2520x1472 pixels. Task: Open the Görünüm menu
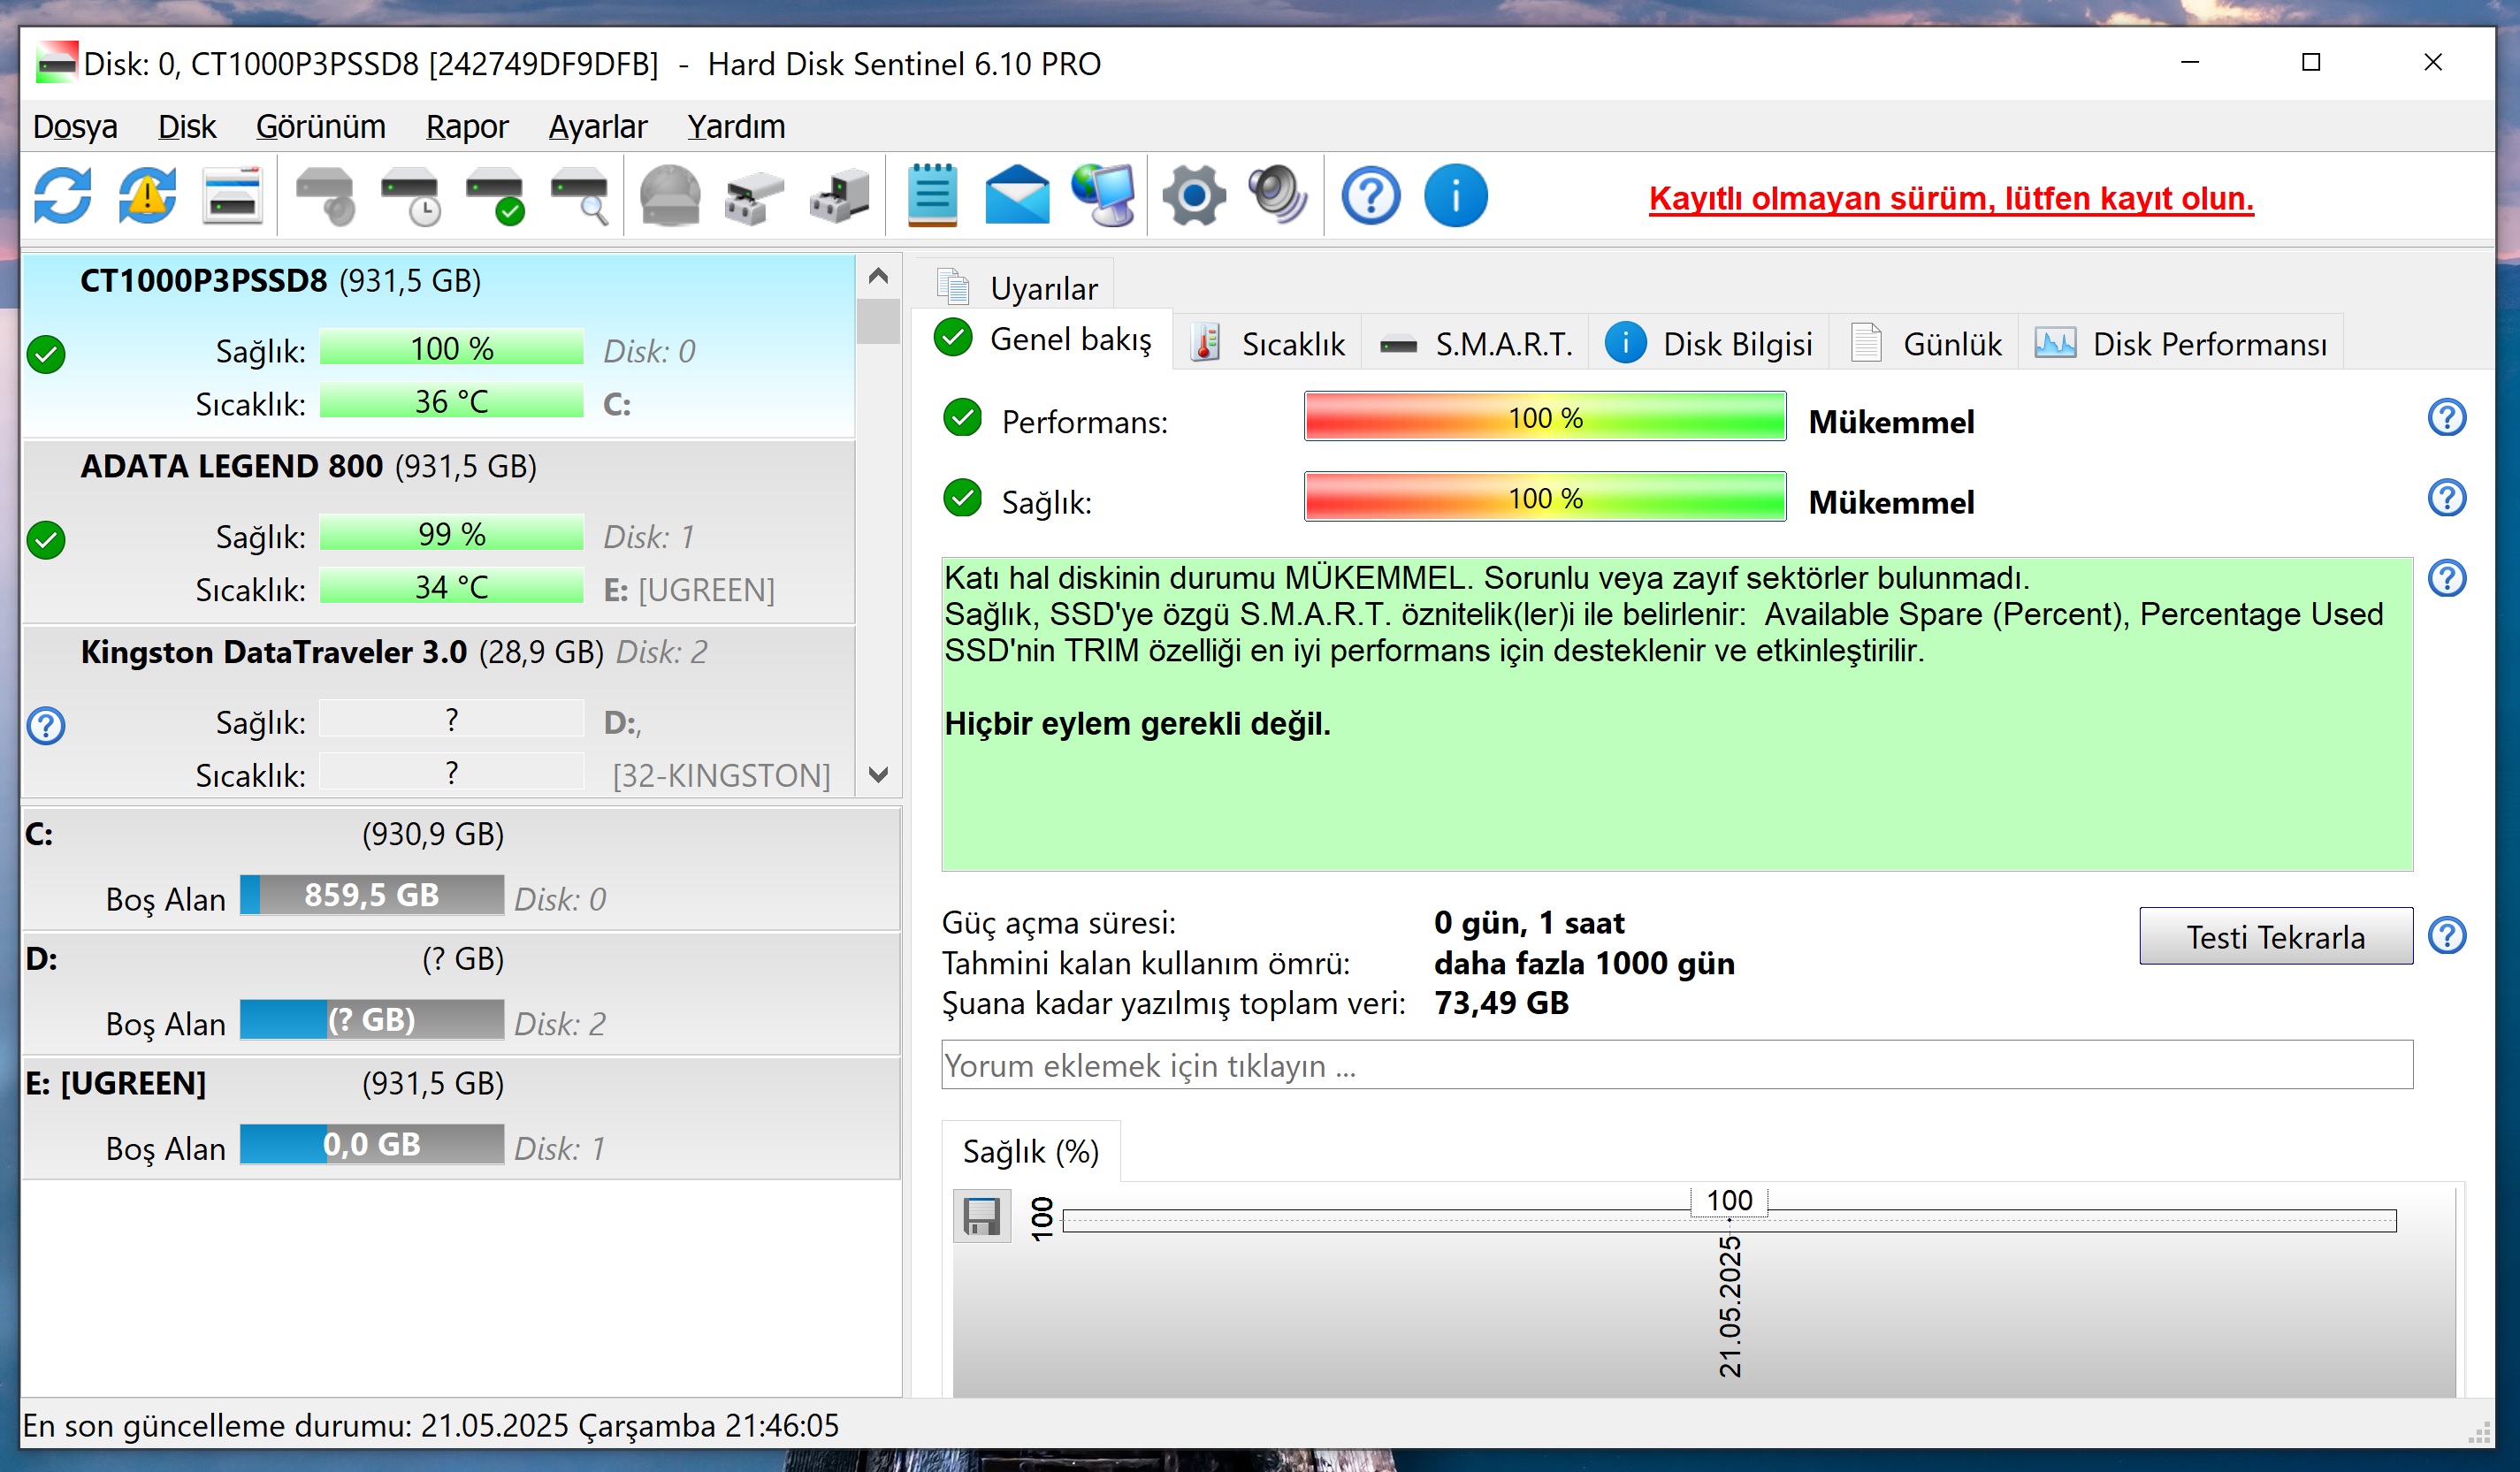pos(320,127)
